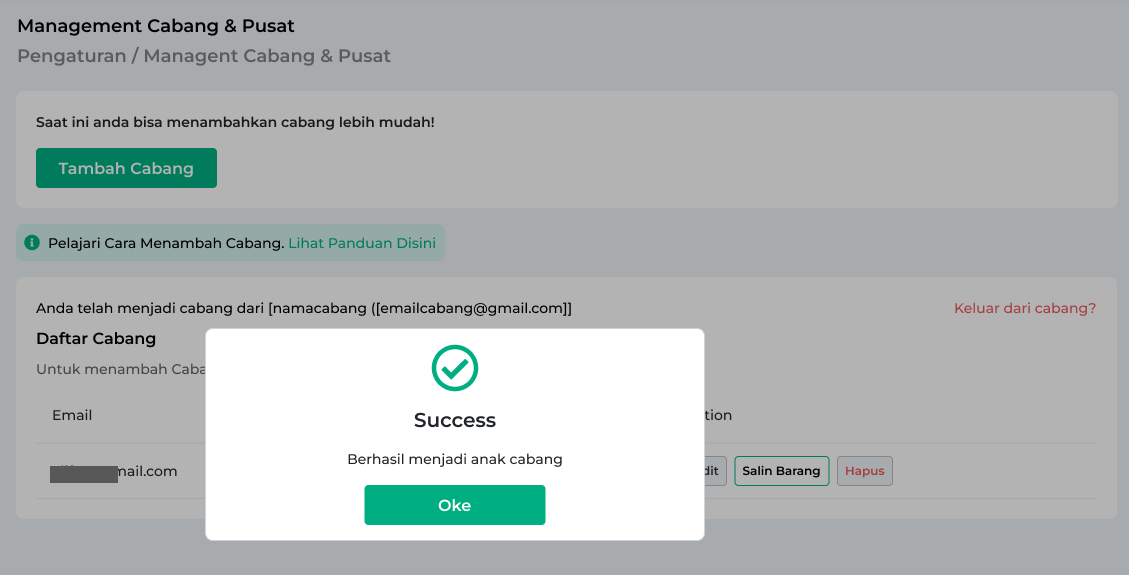Click the green info icon beside Pelajari Cara

(x=32, y=243)
